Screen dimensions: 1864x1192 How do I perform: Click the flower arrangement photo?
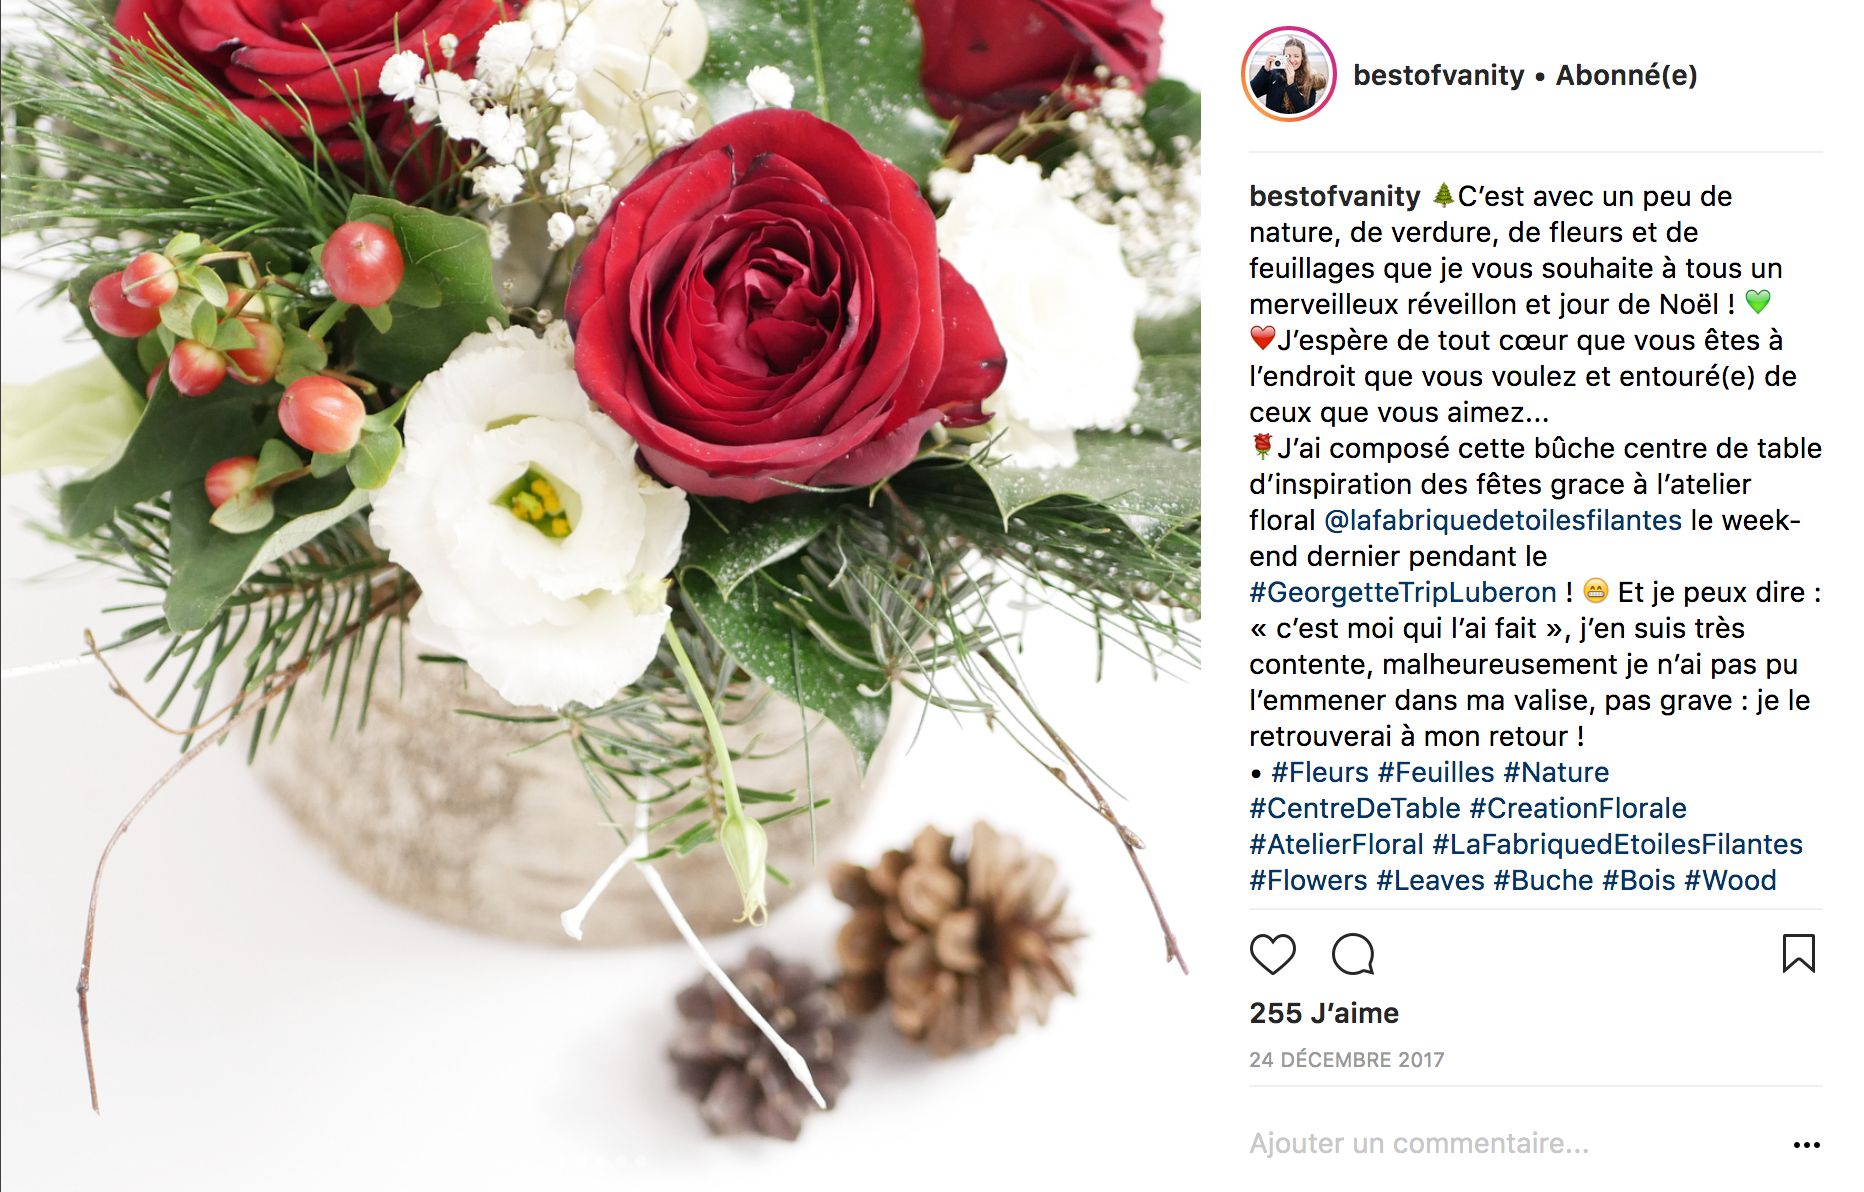[600, 596]
